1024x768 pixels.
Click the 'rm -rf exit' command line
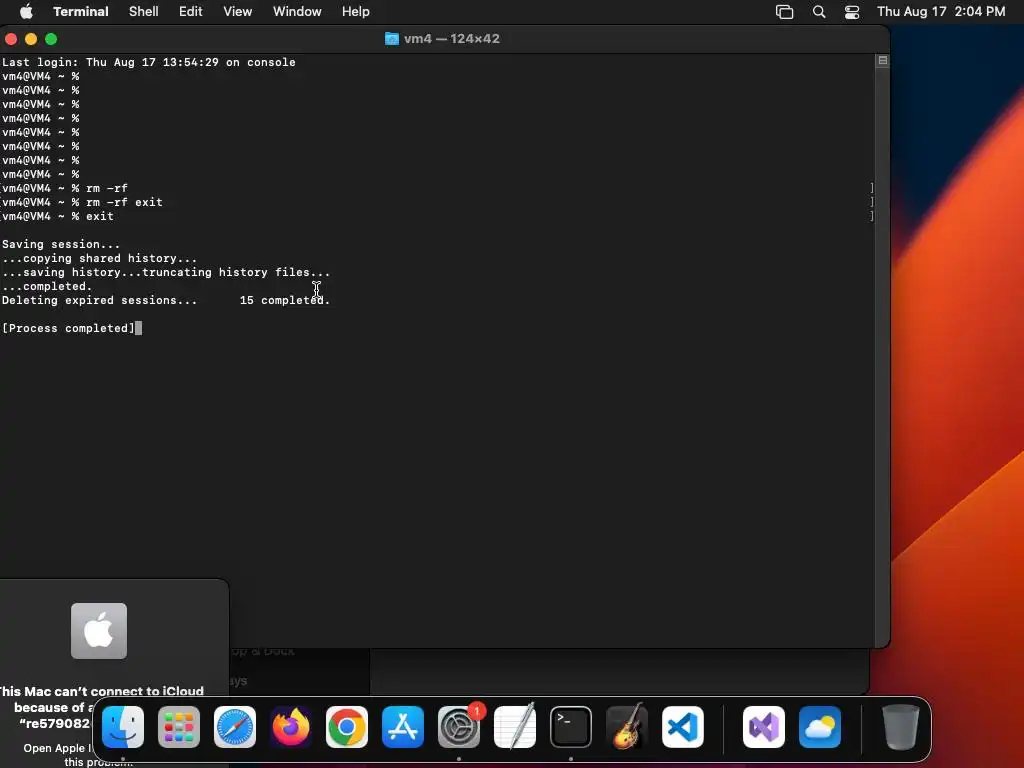point(82,202)
